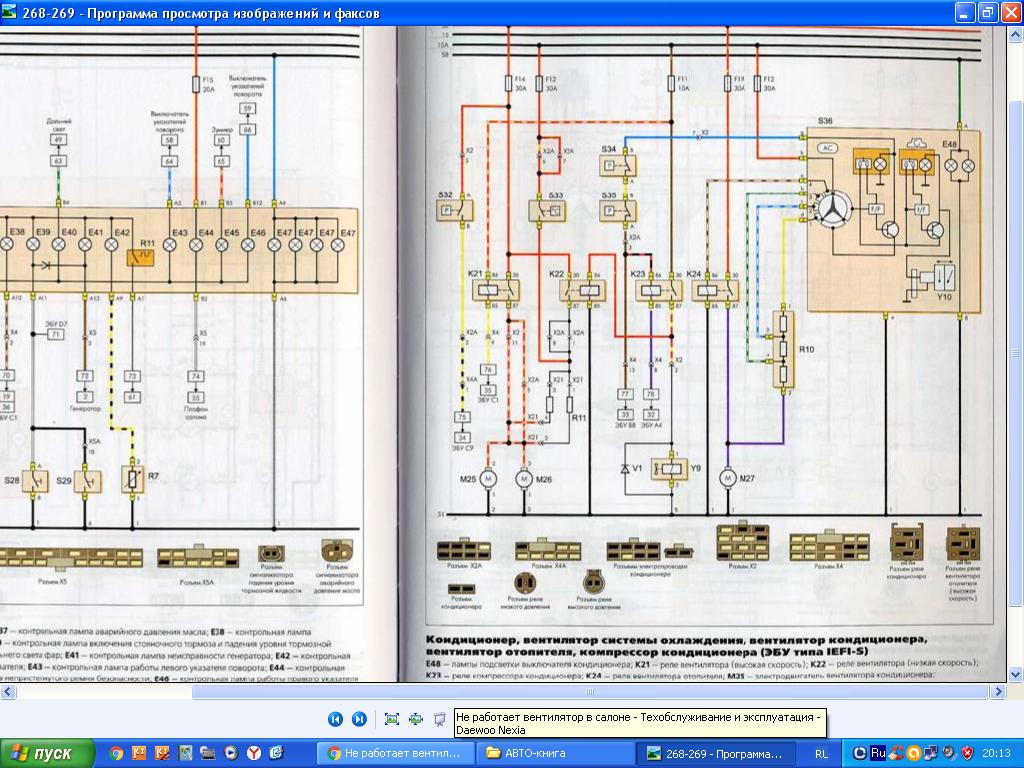This screenshot has width=1024, height=768.
Task: Click the system clock showing 20:13
Action: (x=998, y=753)
